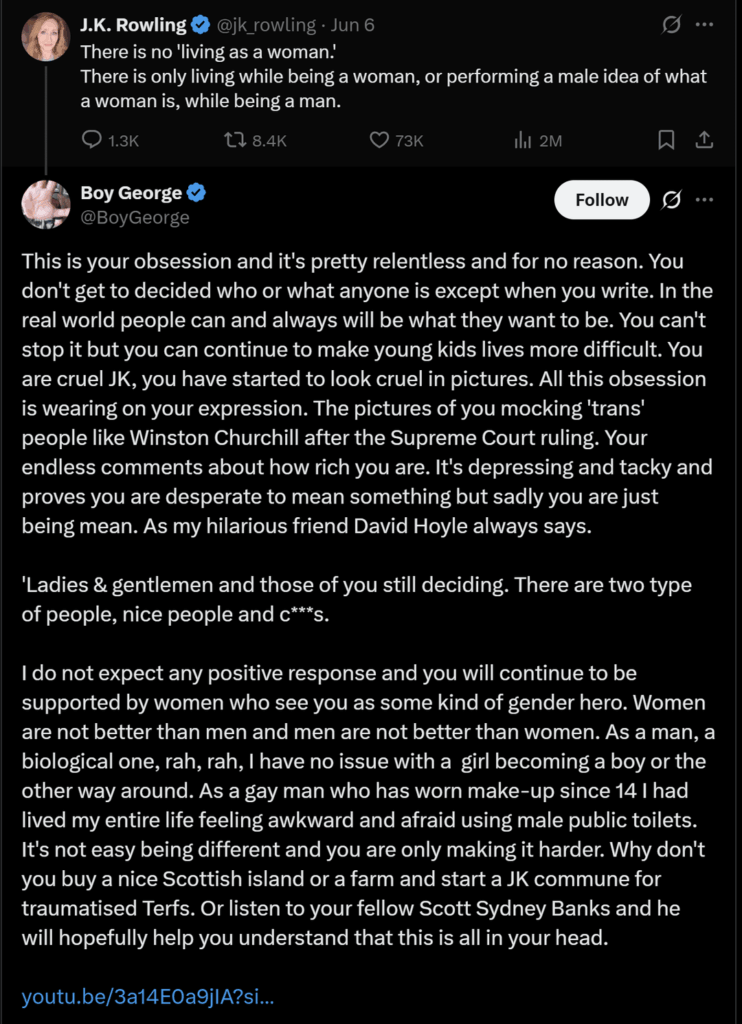Click Boy George's display name
The image size is (742, 1024).
[x=131, y=193]
